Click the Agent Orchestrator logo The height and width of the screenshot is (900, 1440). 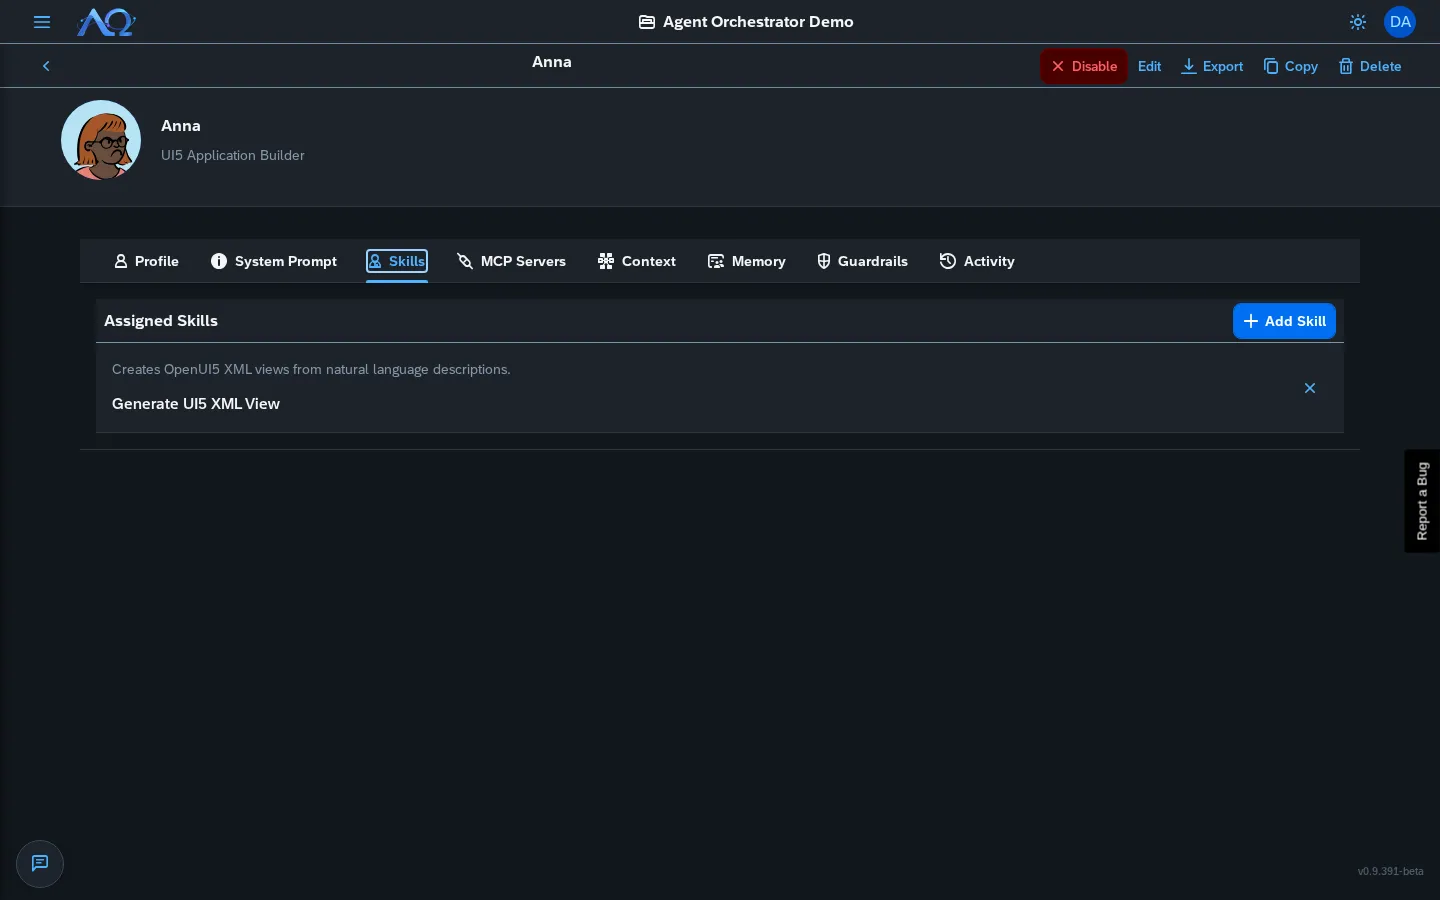click(x=106, y=22)
